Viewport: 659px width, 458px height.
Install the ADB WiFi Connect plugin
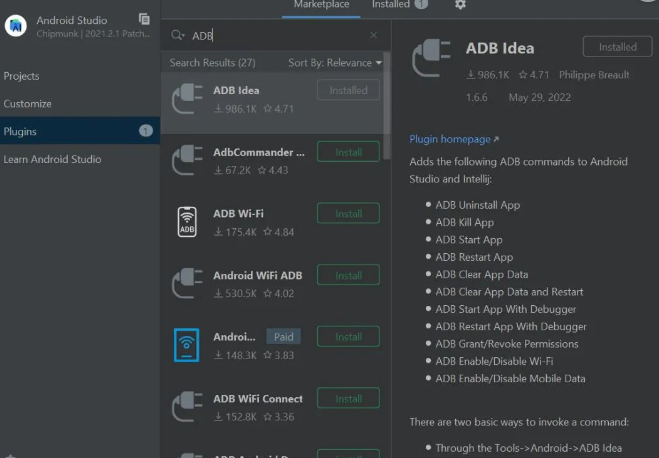(x=348, y=398)
